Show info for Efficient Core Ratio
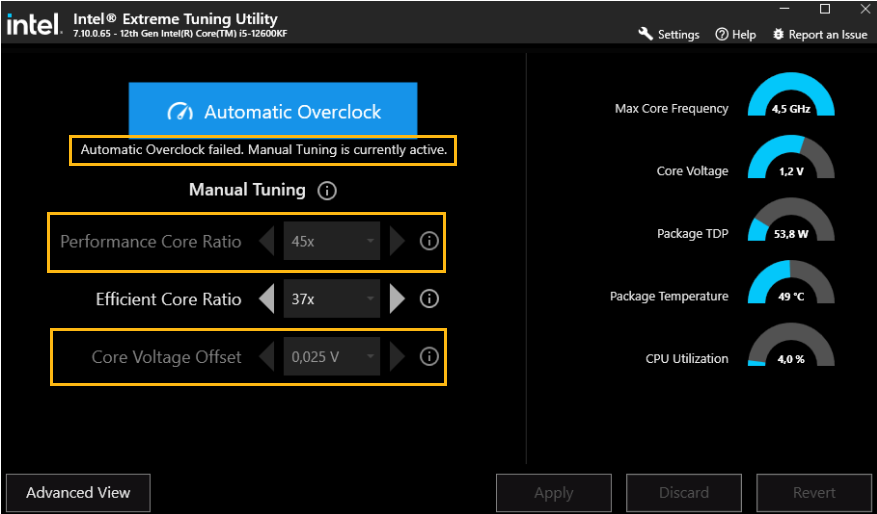This screenshot has height=514, width=877. [x=429, y=299]
